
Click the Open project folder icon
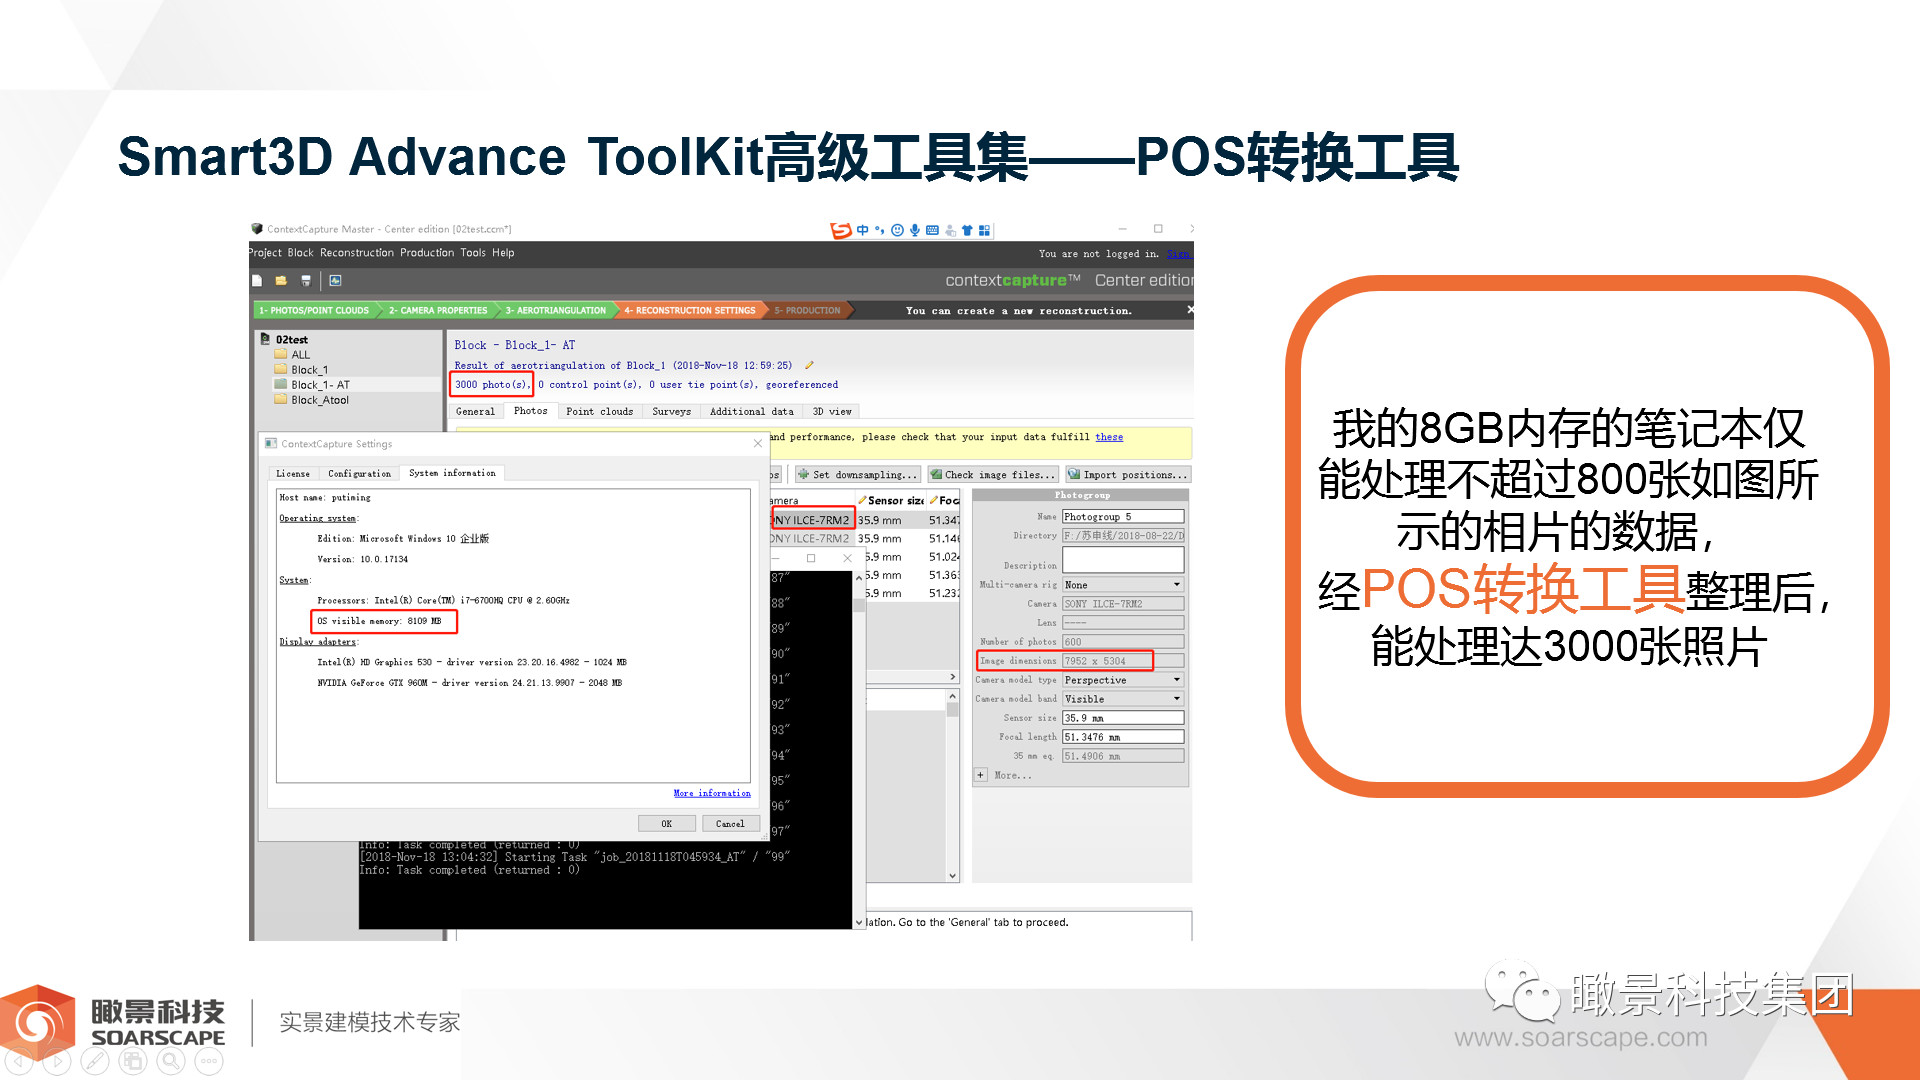281,281
